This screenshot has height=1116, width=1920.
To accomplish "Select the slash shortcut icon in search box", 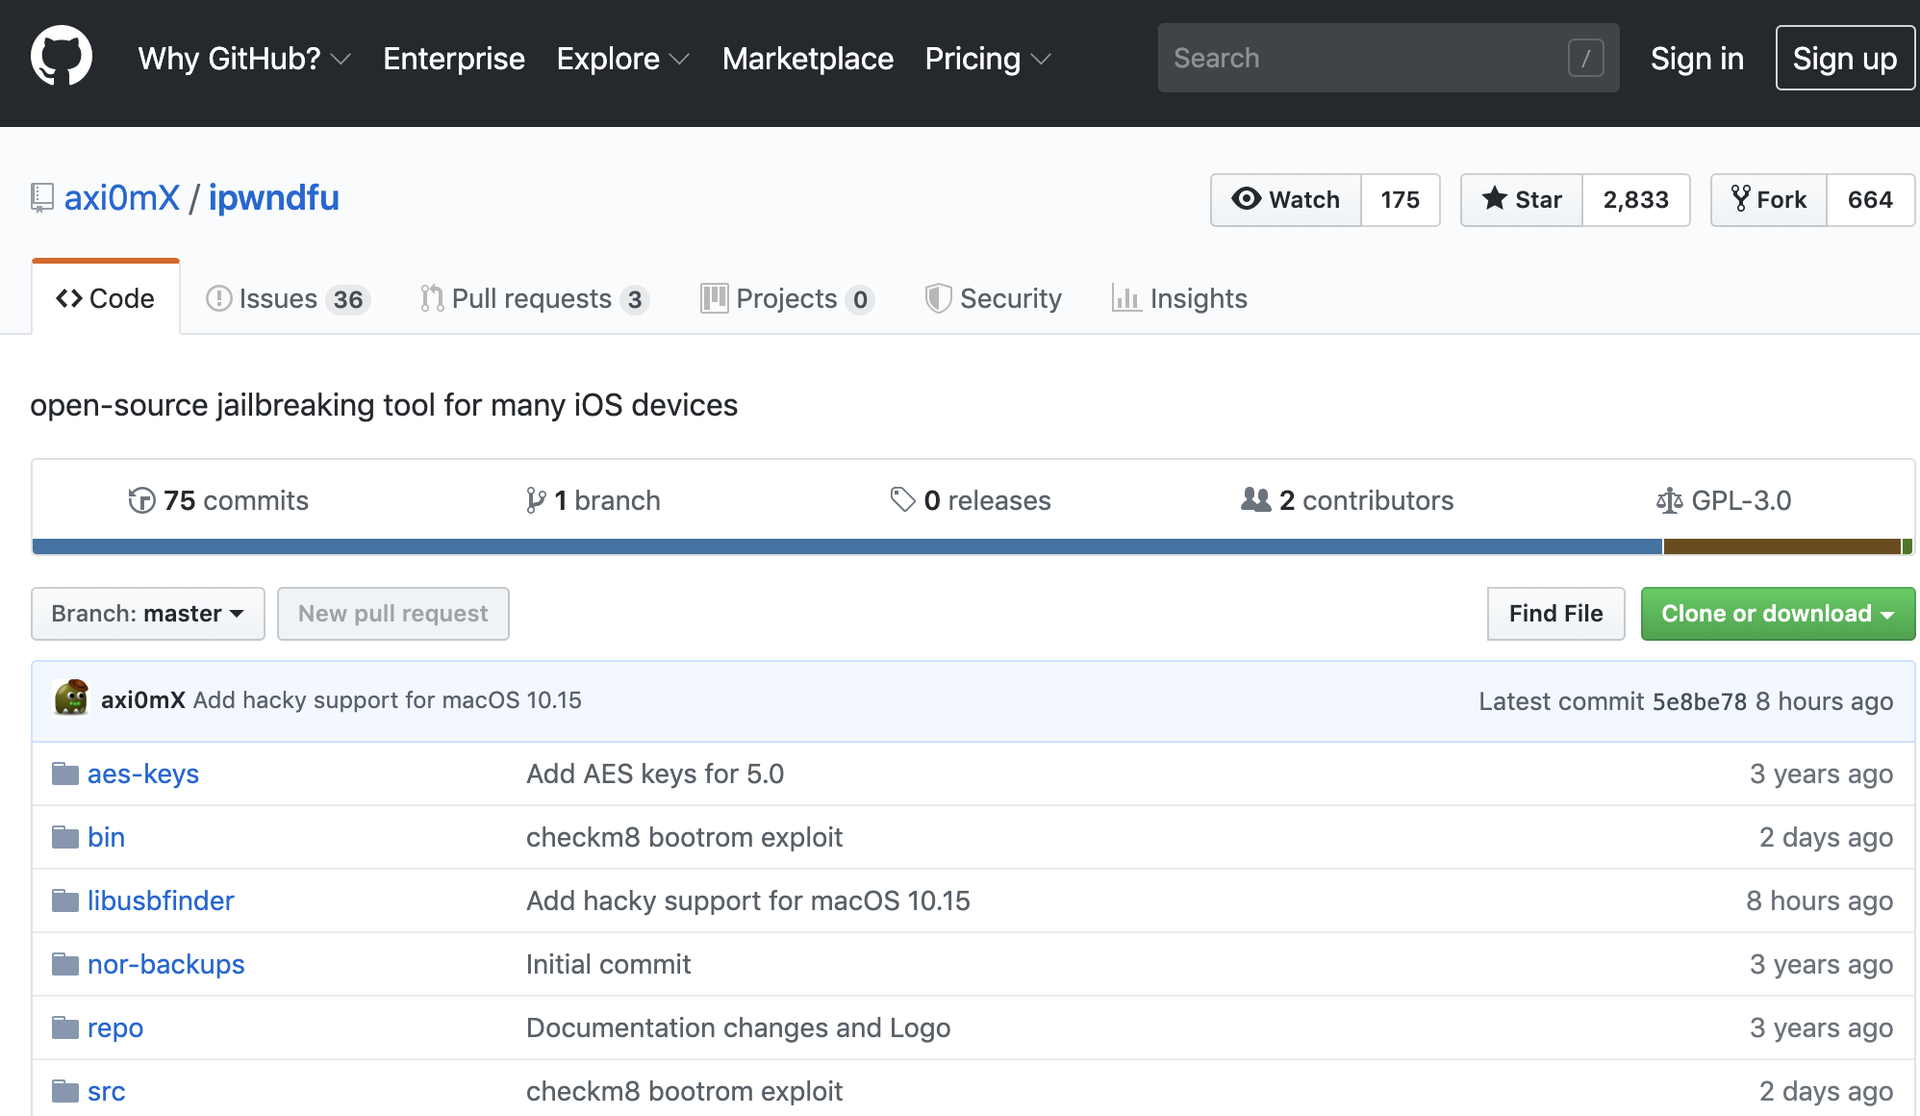I will (x=1586, y=58).
